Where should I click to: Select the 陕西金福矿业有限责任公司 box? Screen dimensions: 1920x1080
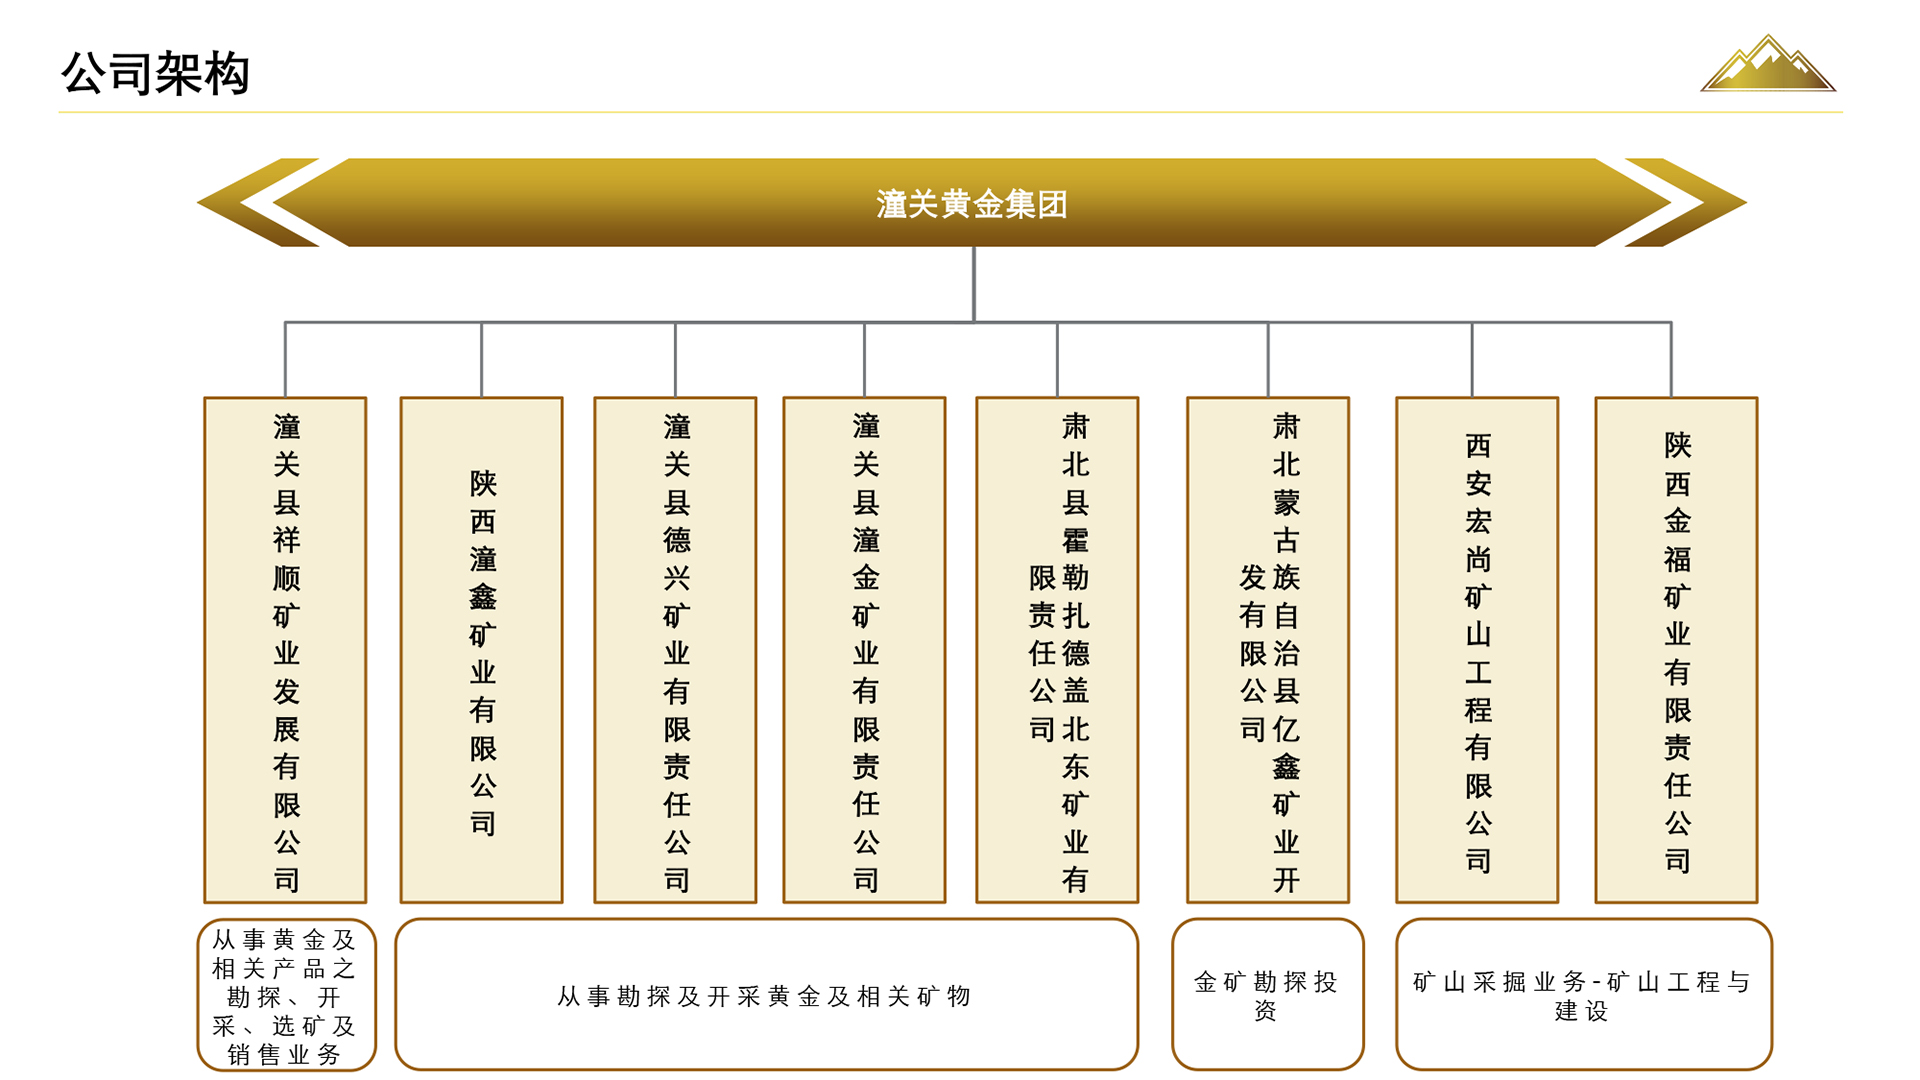click(x=1677, y=650)
